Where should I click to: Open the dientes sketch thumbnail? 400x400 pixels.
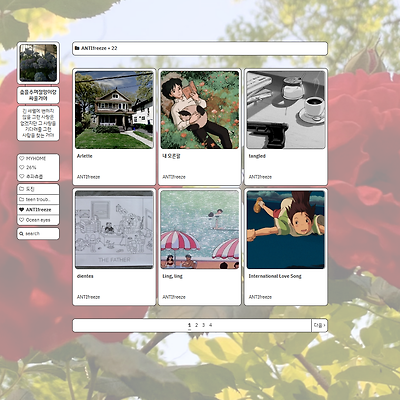click(x=114, y=230)
